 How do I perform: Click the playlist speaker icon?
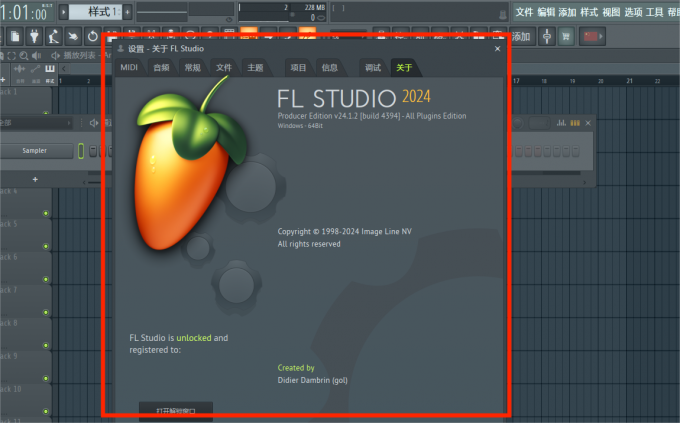[36, 56]
